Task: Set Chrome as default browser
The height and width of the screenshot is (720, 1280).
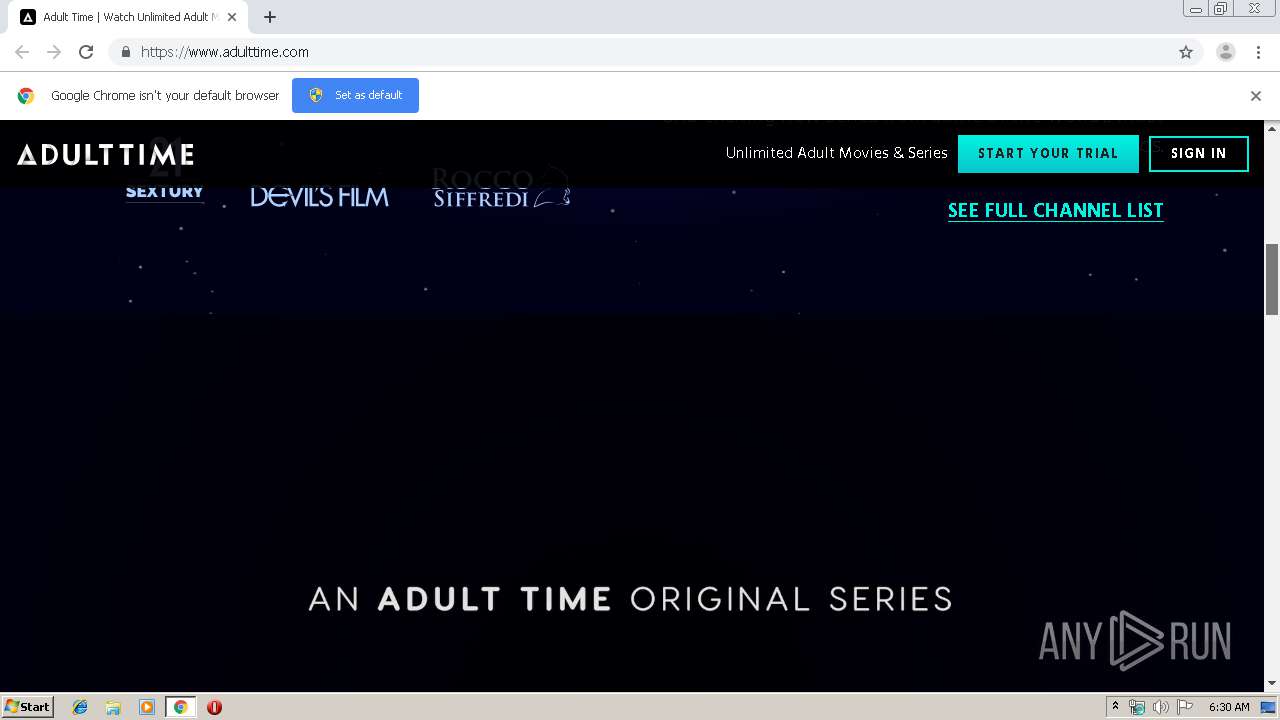Action: pyautogui.click(x=355, y=95)
